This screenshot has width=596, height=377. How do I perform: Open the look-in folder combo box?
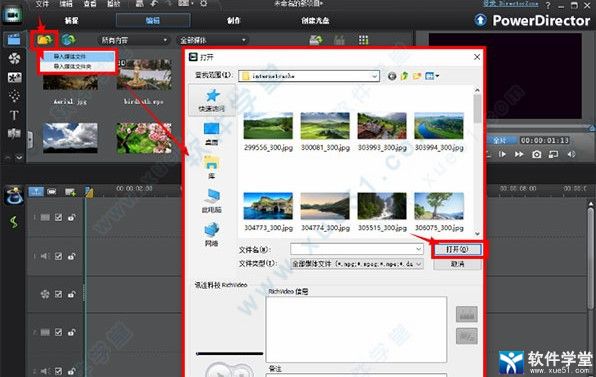[309, 76]
